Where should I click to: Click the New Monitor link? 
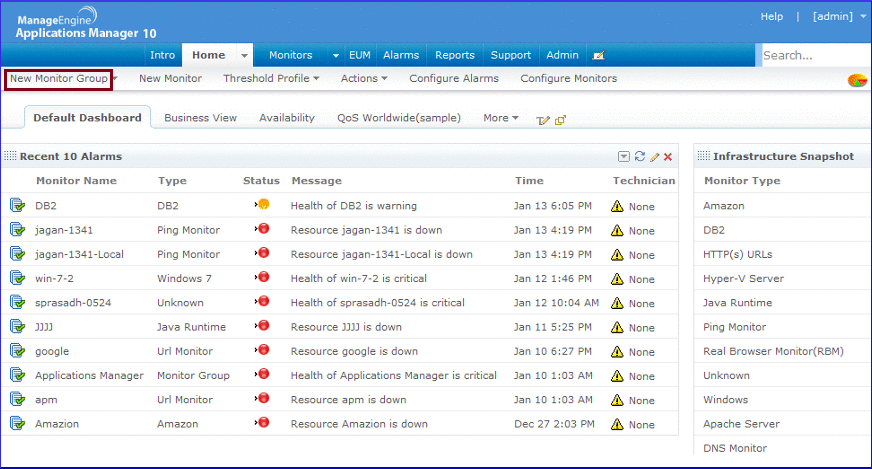(170, 78)
